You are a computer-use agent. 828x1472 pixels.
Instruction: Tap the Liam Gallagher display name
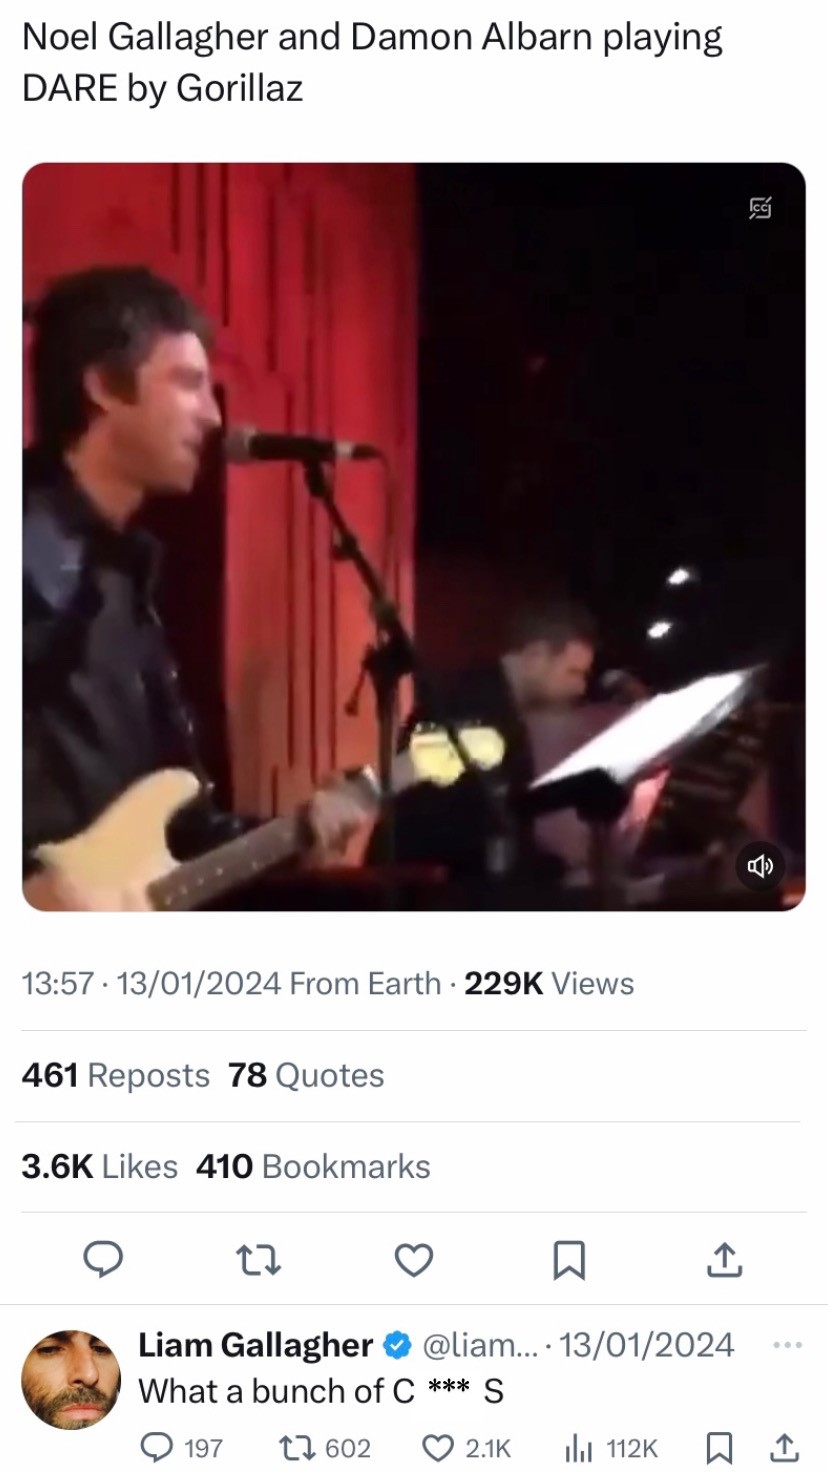tap(255, 1345)
